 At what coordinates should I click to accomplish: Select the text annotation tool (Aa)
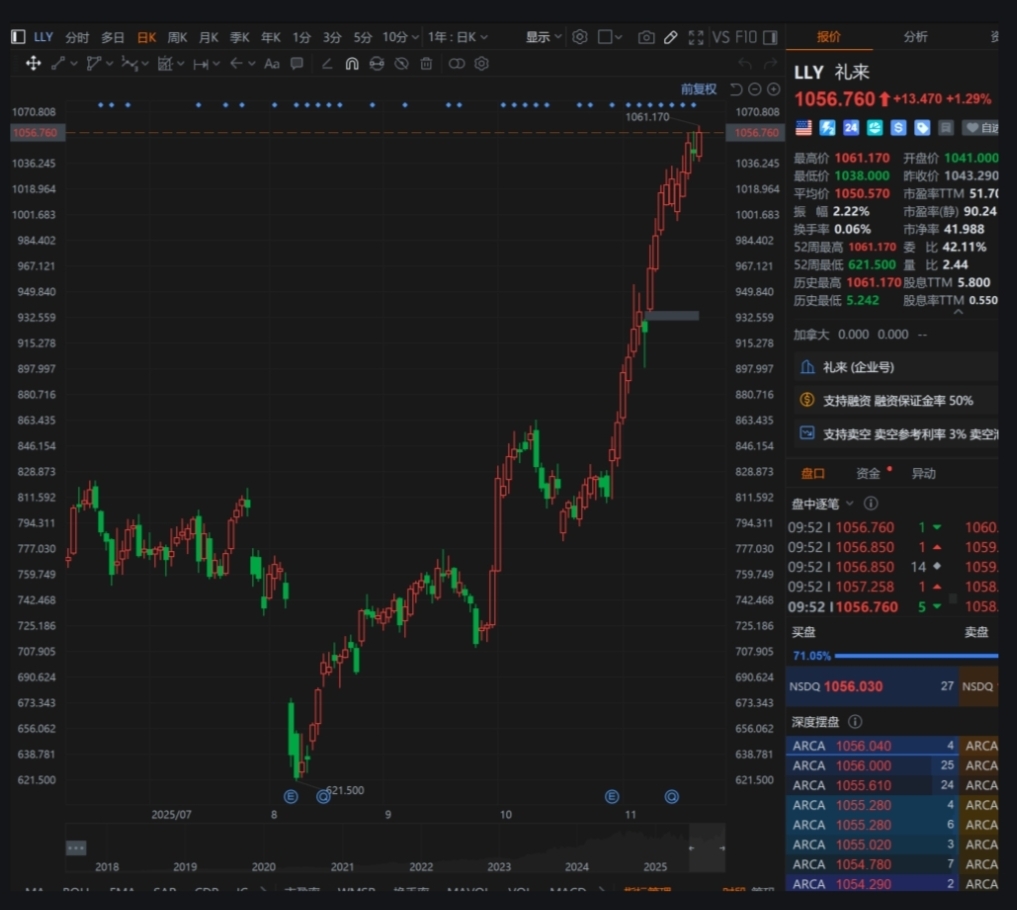[x=271, y=63]
